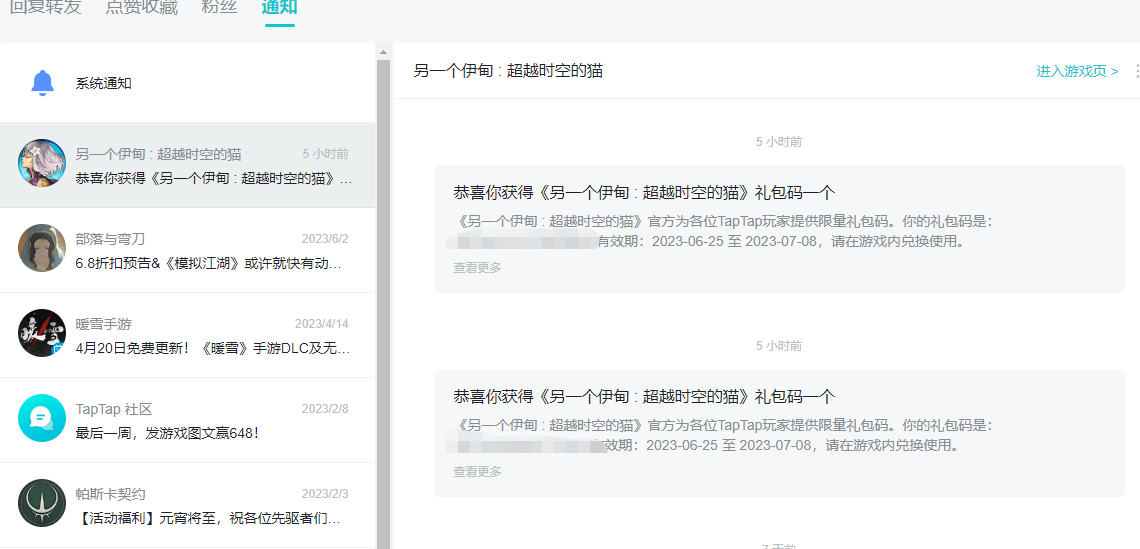Screen dimensions: 1140x549
Task: Select the 通知 tab
Action: tap(279, 8)
